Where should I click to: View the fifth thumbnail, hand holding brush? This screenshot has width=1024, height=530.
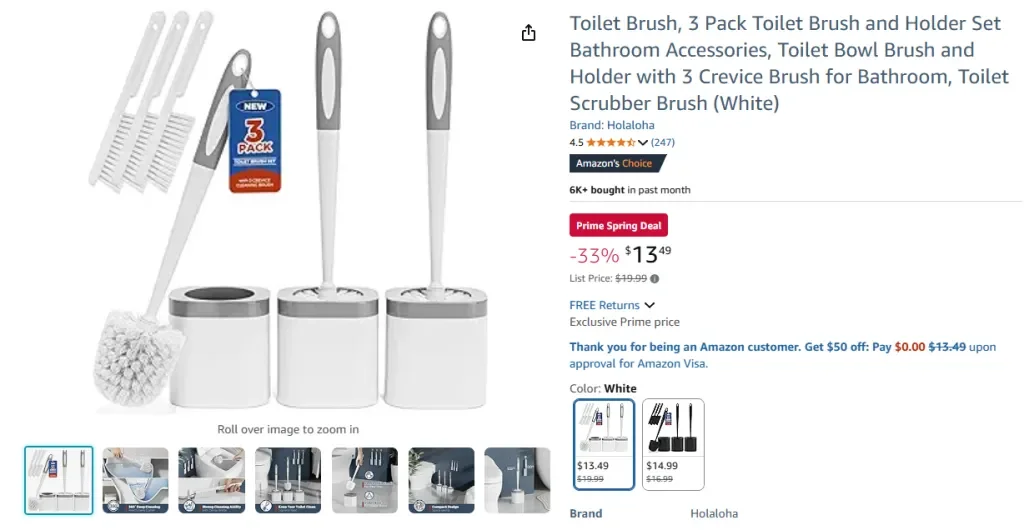point(364,480)
